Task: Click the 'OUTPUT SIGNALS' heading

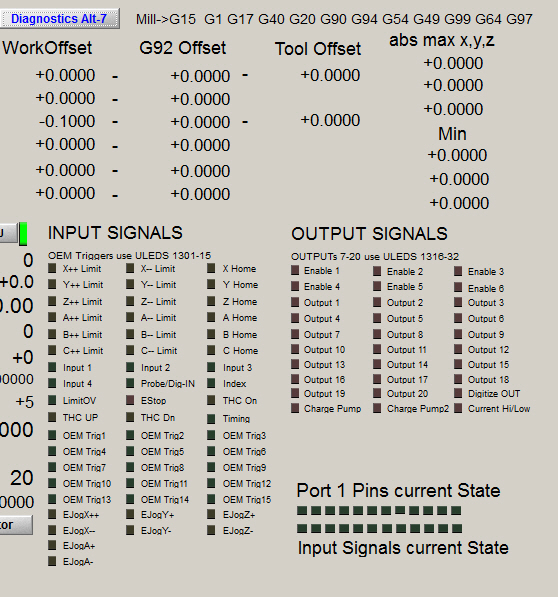Action: [369, 233]
